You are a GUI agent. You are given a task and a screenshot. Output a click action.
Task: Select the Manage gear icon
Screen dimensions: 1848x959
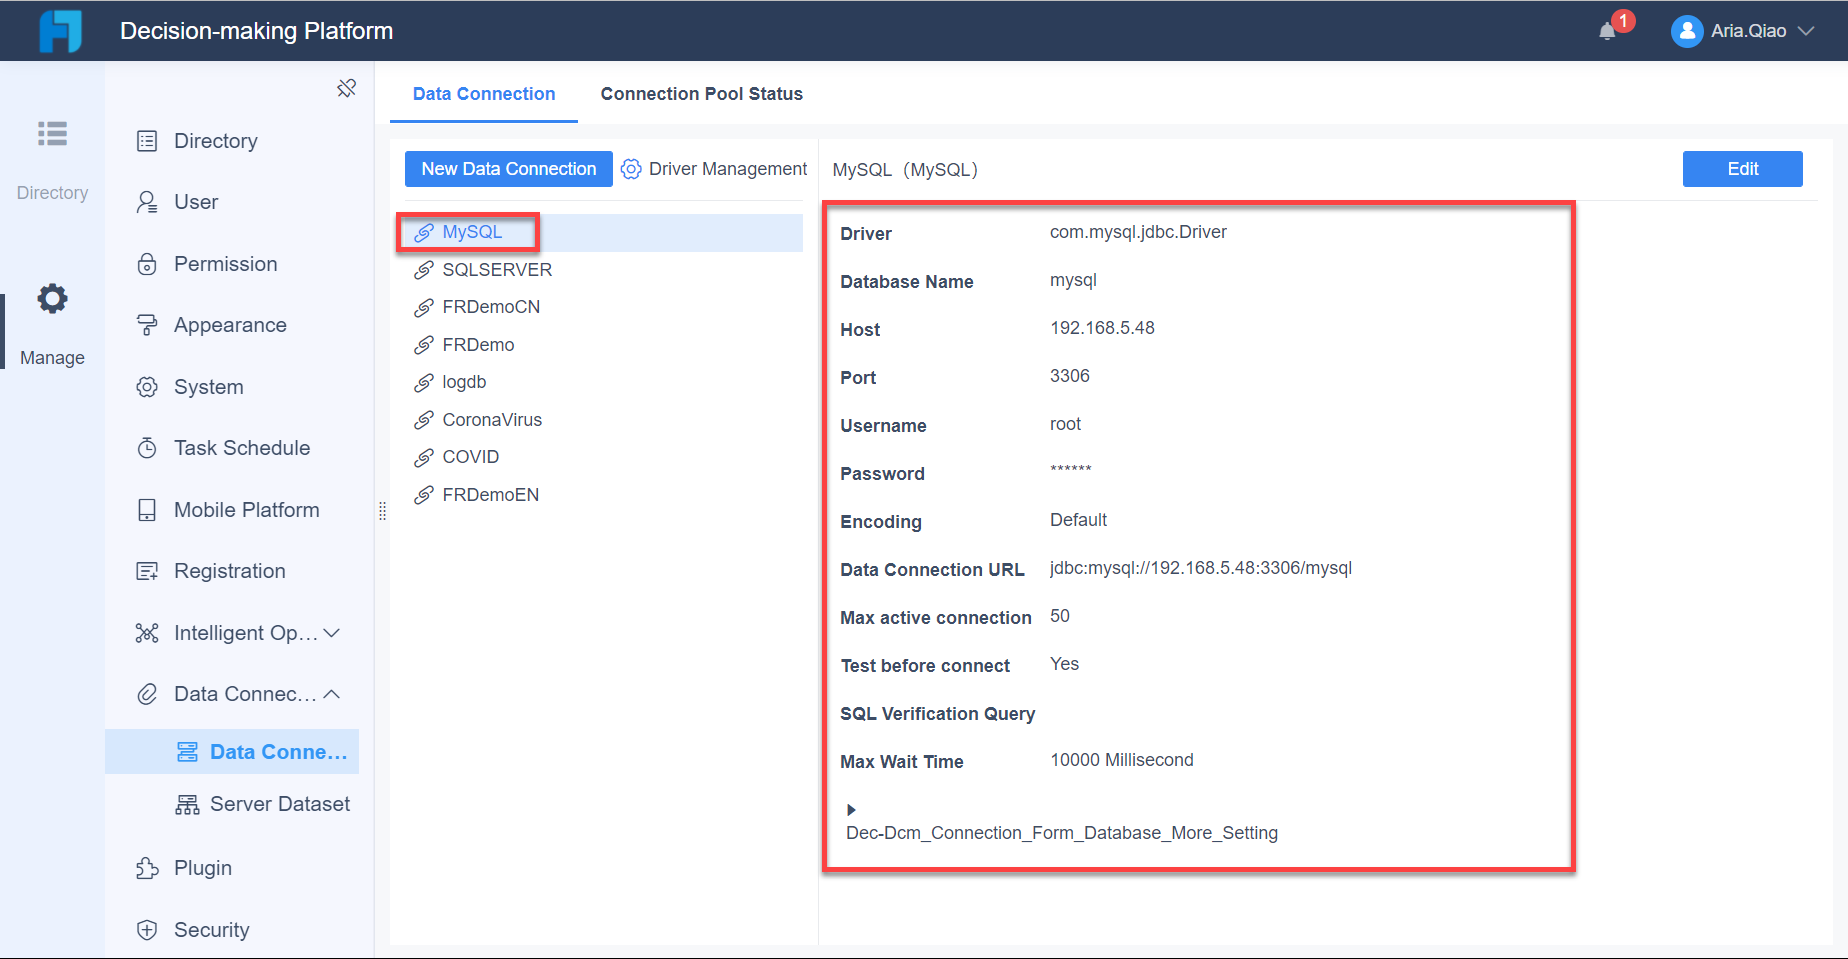pyautogui.click(x=52, y=298)
